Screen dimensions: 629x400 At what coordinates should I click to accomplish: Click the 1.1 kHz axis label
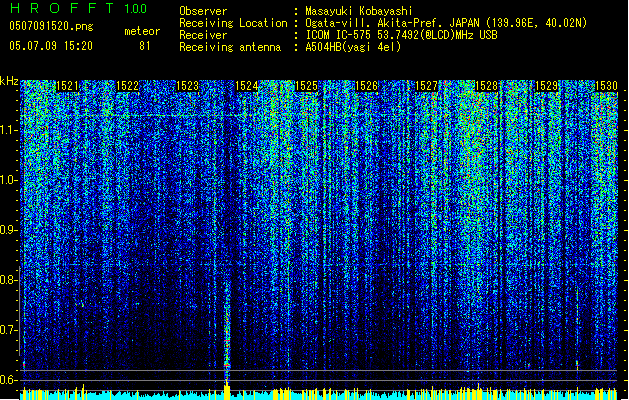point(9,130)
